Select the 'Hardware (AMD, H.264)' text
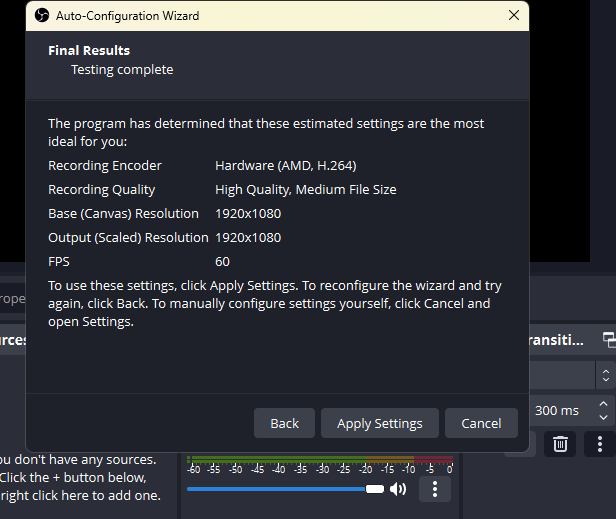Viewport: 616px width, 519px height. point(286,166)
